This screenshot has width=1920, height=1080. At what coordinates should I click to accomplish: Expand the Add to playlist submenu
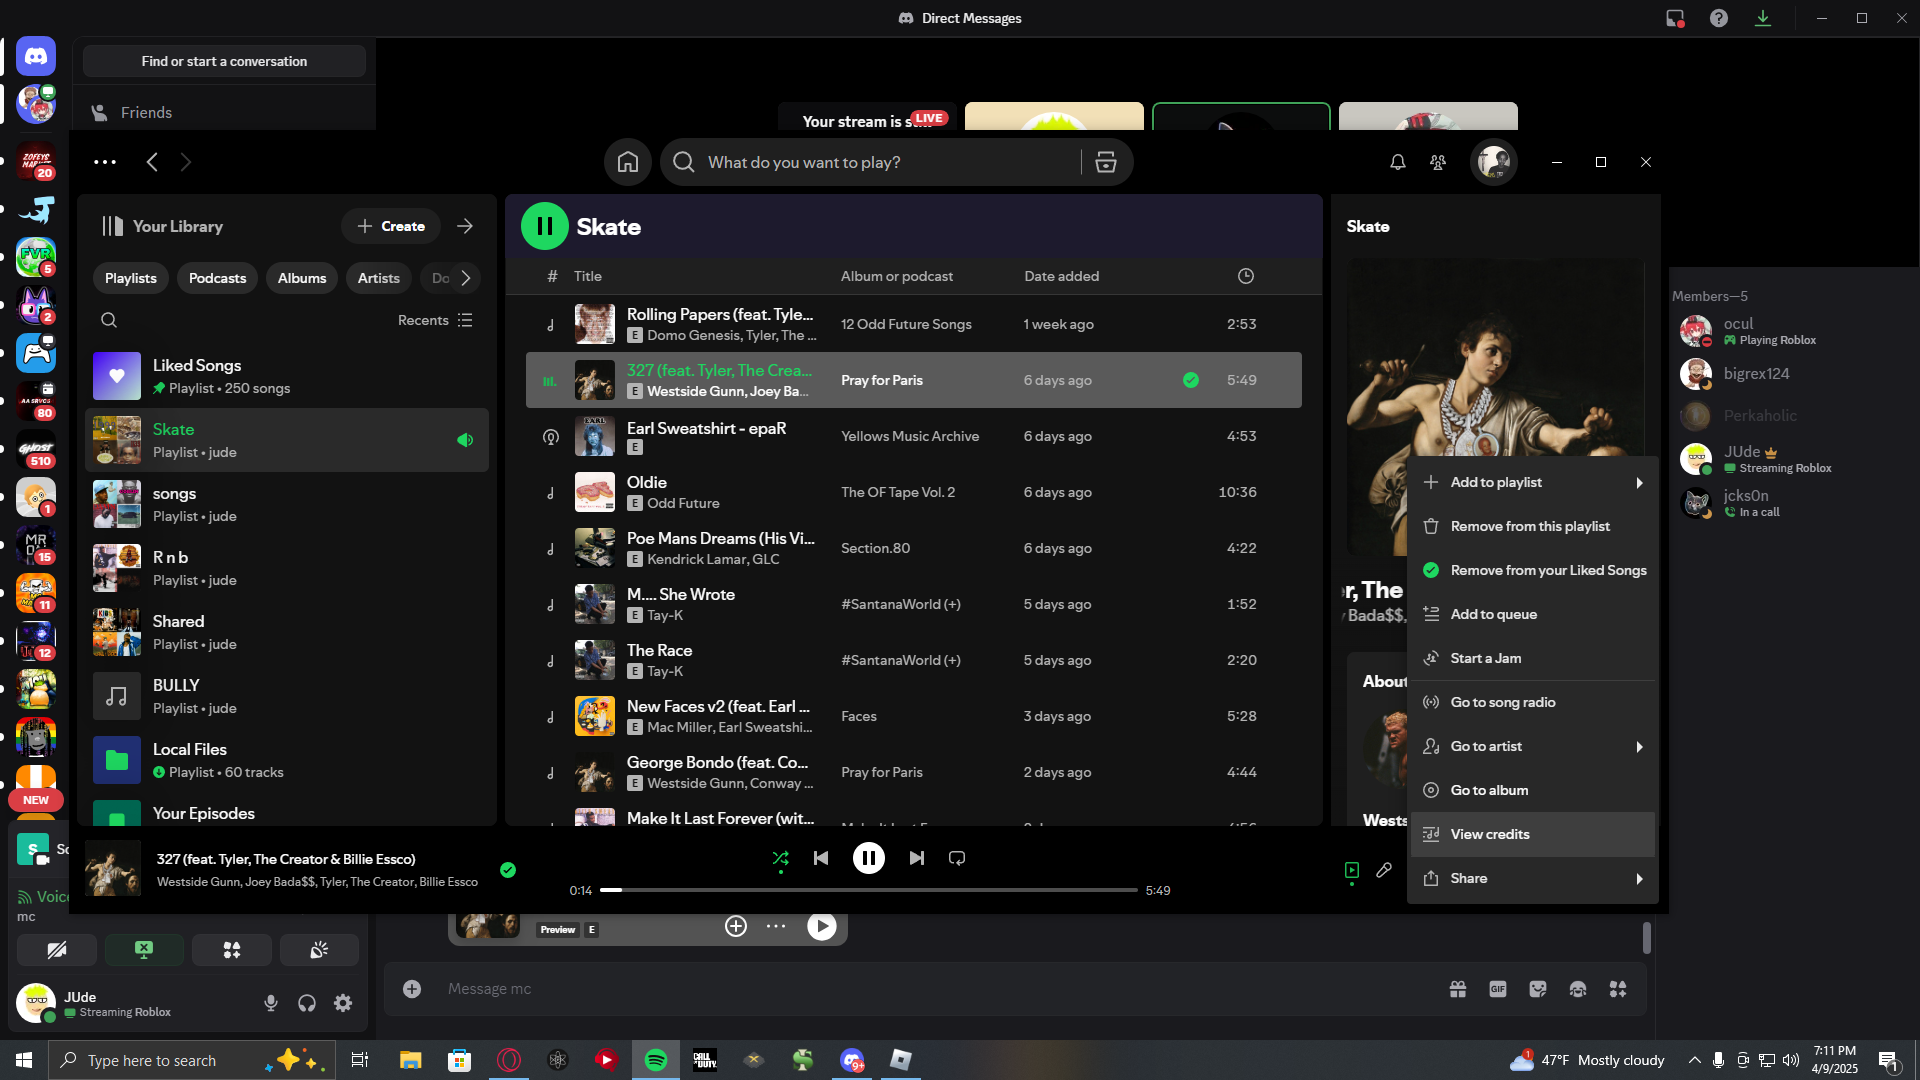point(1638,483)
